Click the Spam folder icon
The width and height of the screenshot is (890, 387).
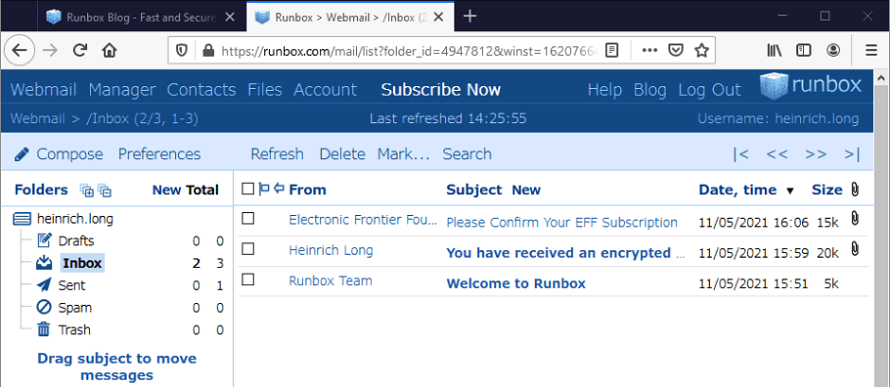click(44, 308)
